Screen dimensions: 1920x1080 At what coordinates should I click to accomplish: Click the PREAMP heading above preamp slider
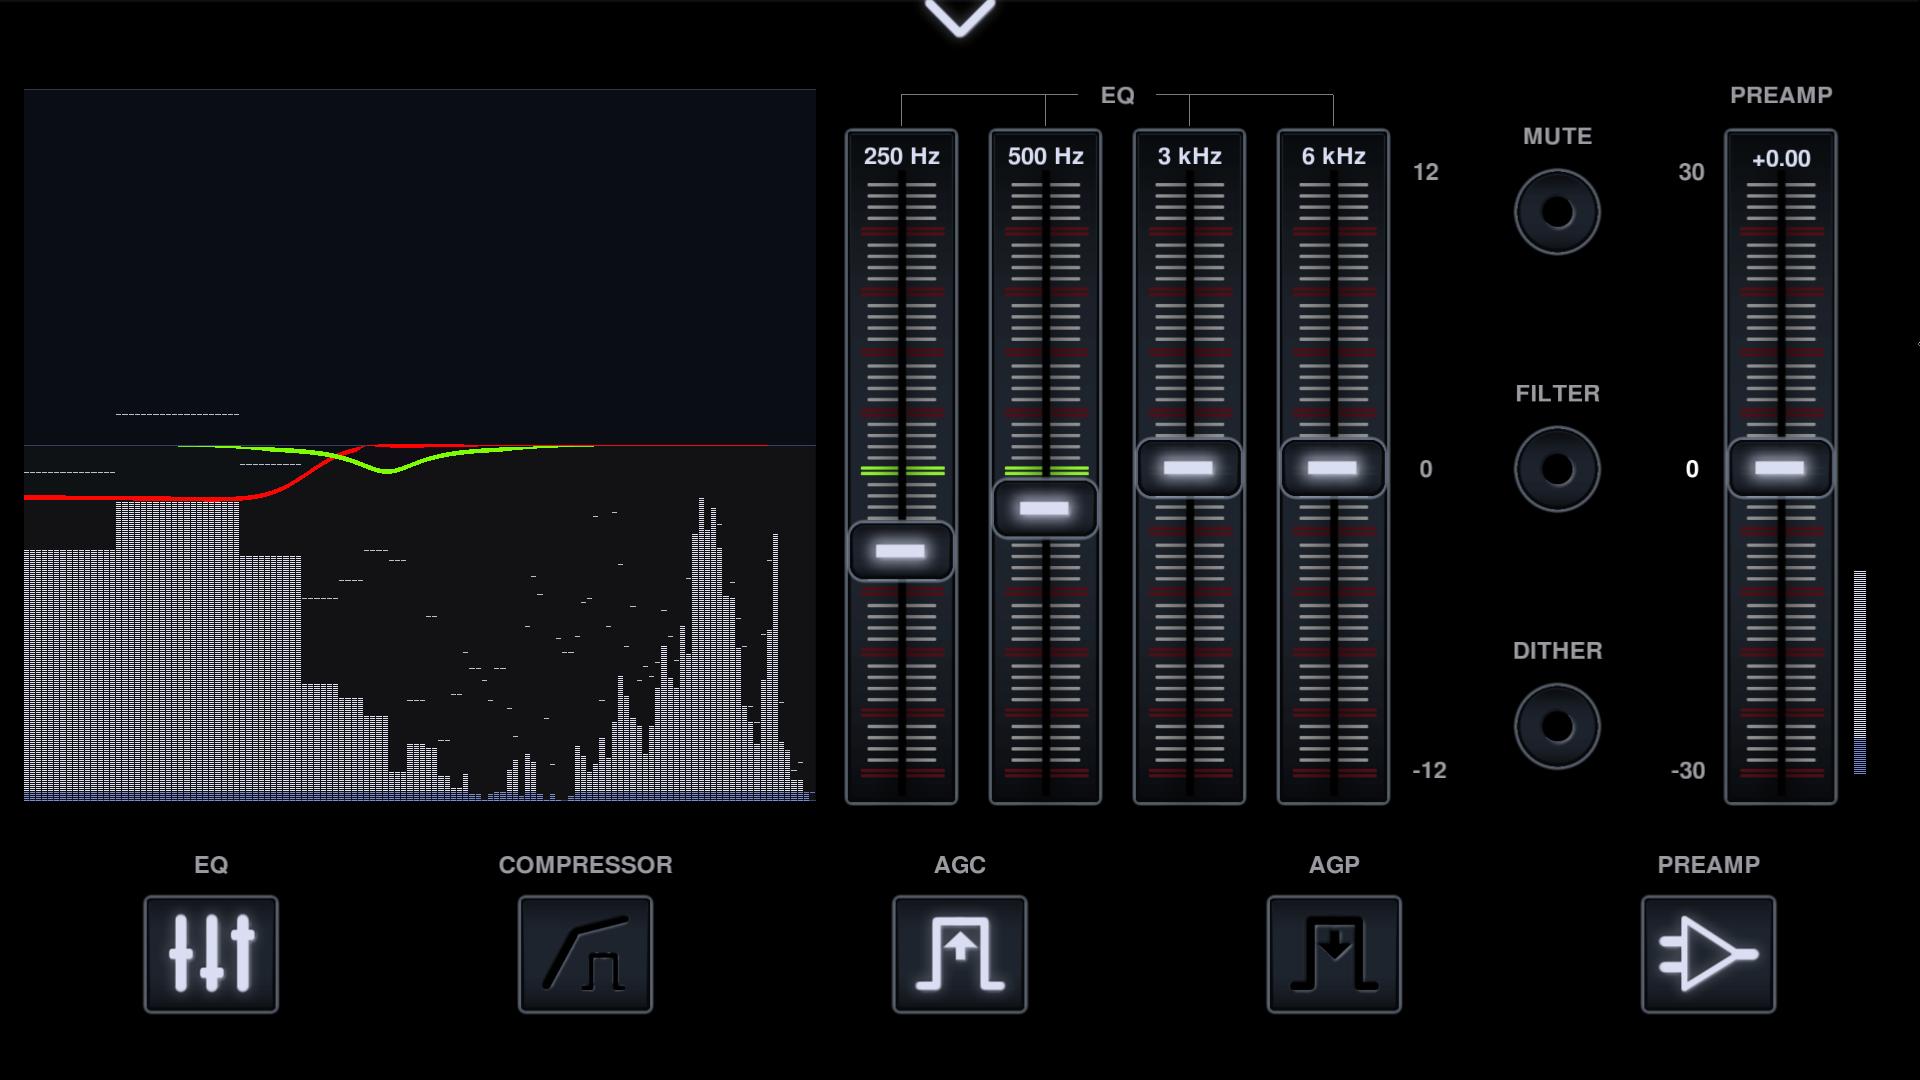pyautogui.click(x=1781, y=95)
